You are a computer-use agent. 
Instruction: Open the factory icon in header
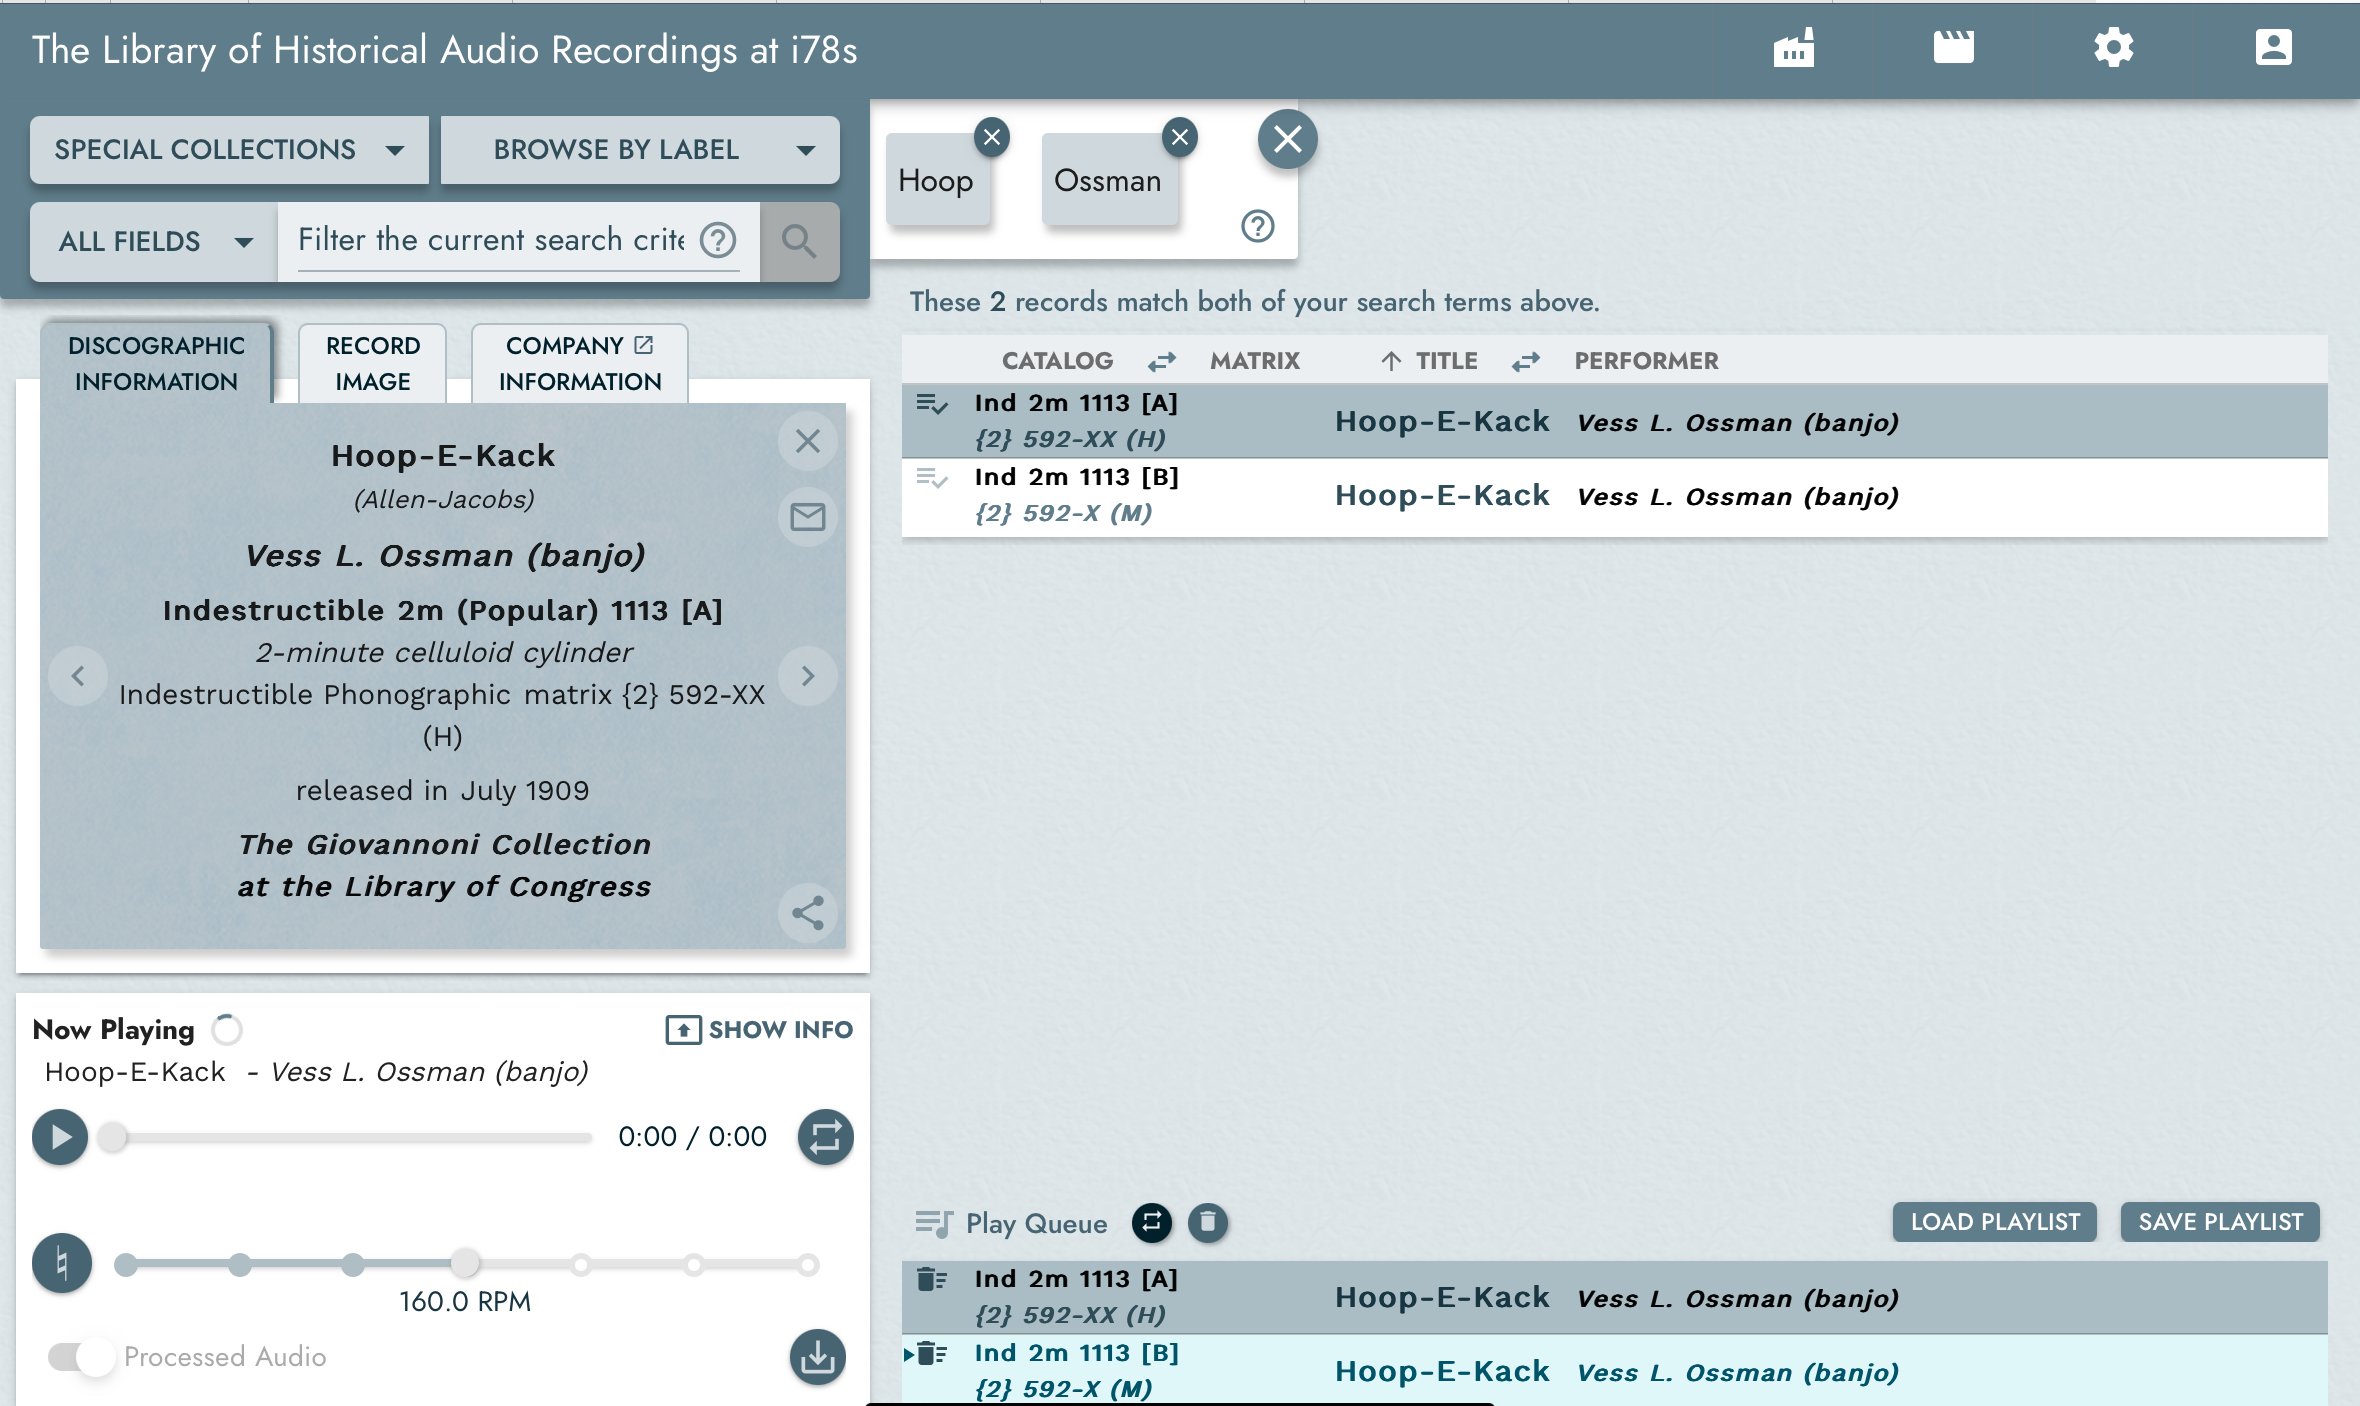[x=1793, y=48]
